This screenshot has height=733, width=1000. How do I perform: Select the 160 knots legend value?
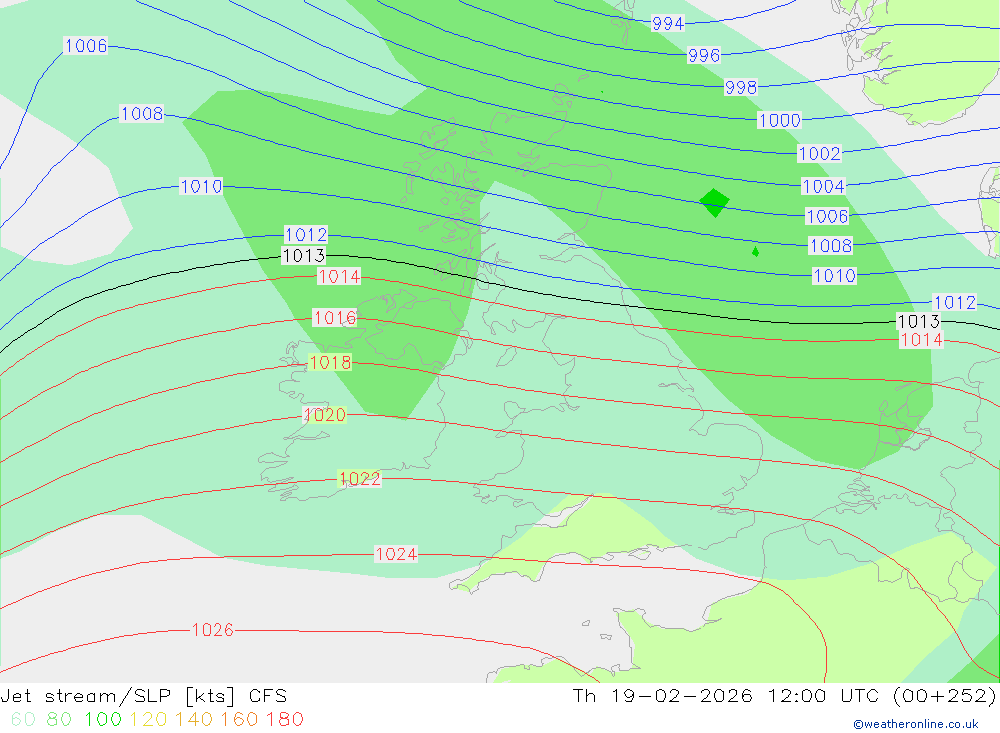click(239, 720)
